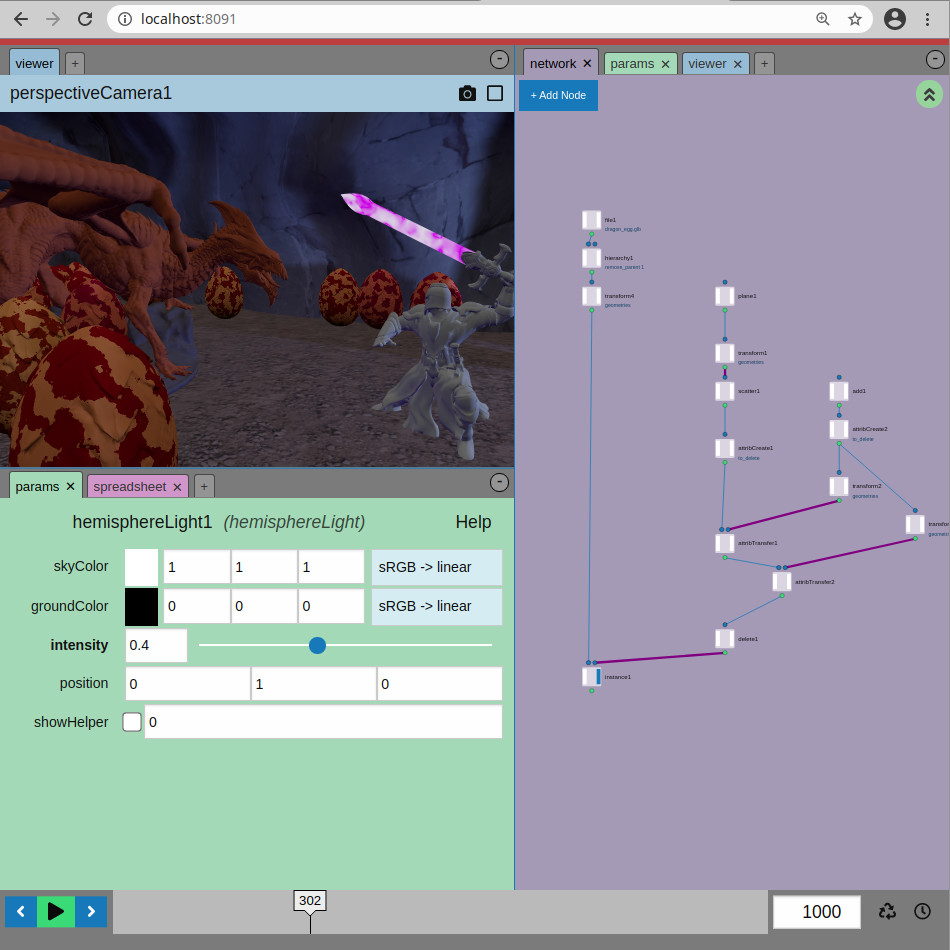The width and height of the screenshot is (950, 950).
Task: Take a viewer snapshot with camera icon
Action: pyautogui.click(x=467, y=93)
